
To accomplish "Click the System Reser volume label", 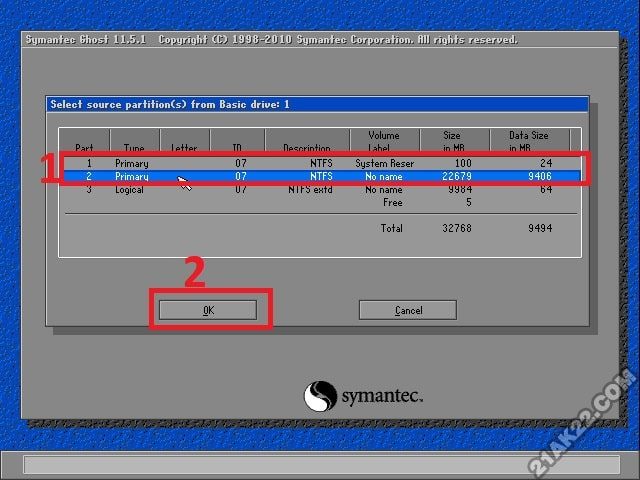I will (x=384, y=163).
